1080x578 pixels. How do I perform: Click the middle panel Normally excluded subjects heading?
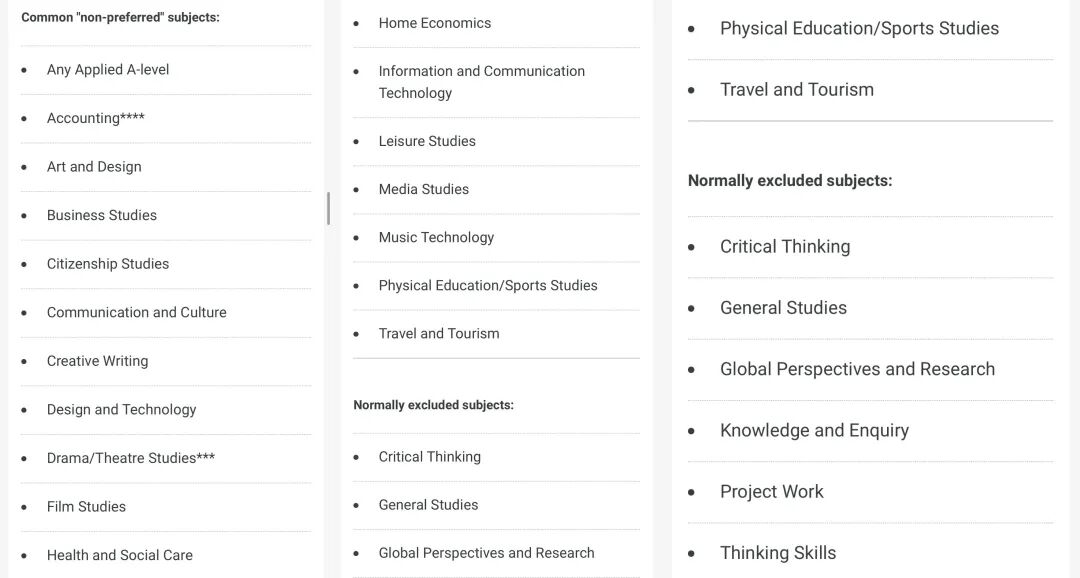click(433, 405)
